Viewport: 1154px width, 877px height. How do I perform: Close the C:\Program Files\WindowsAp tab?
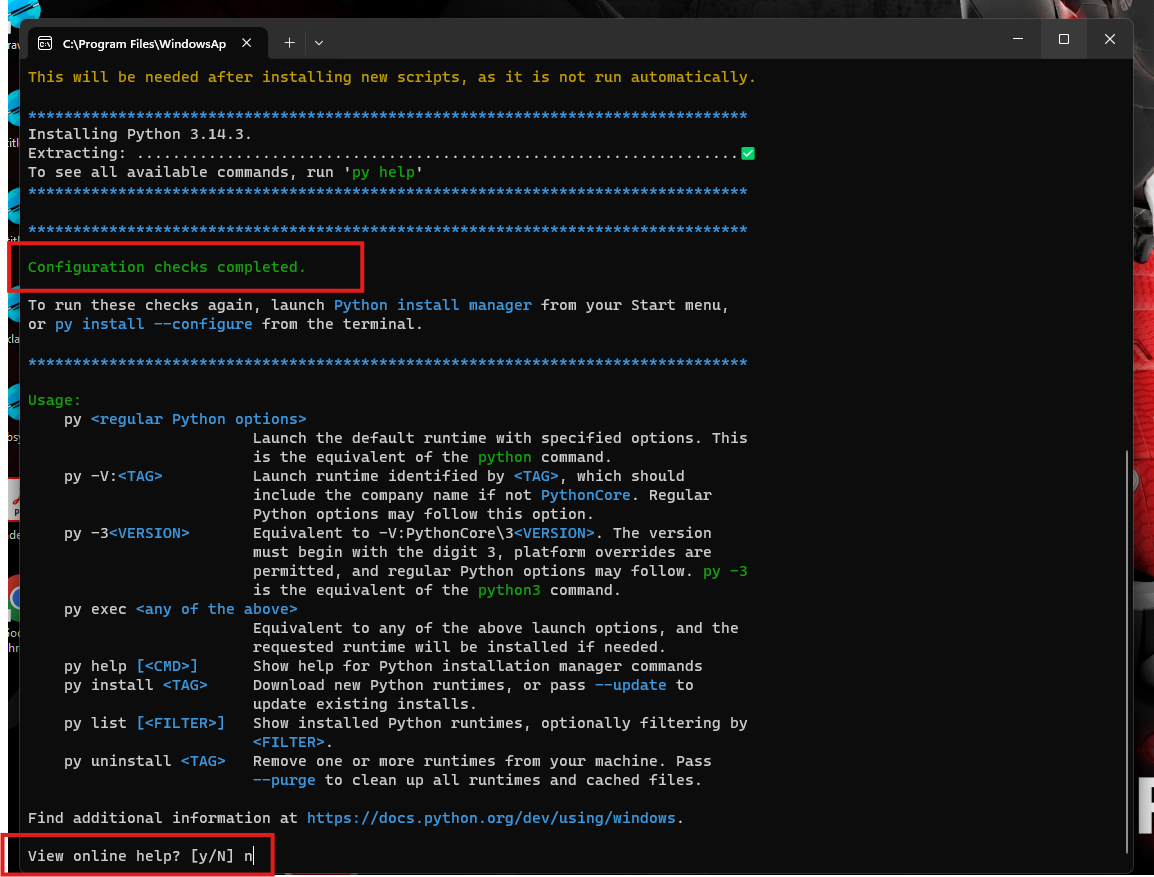click(x=247, y=43)
